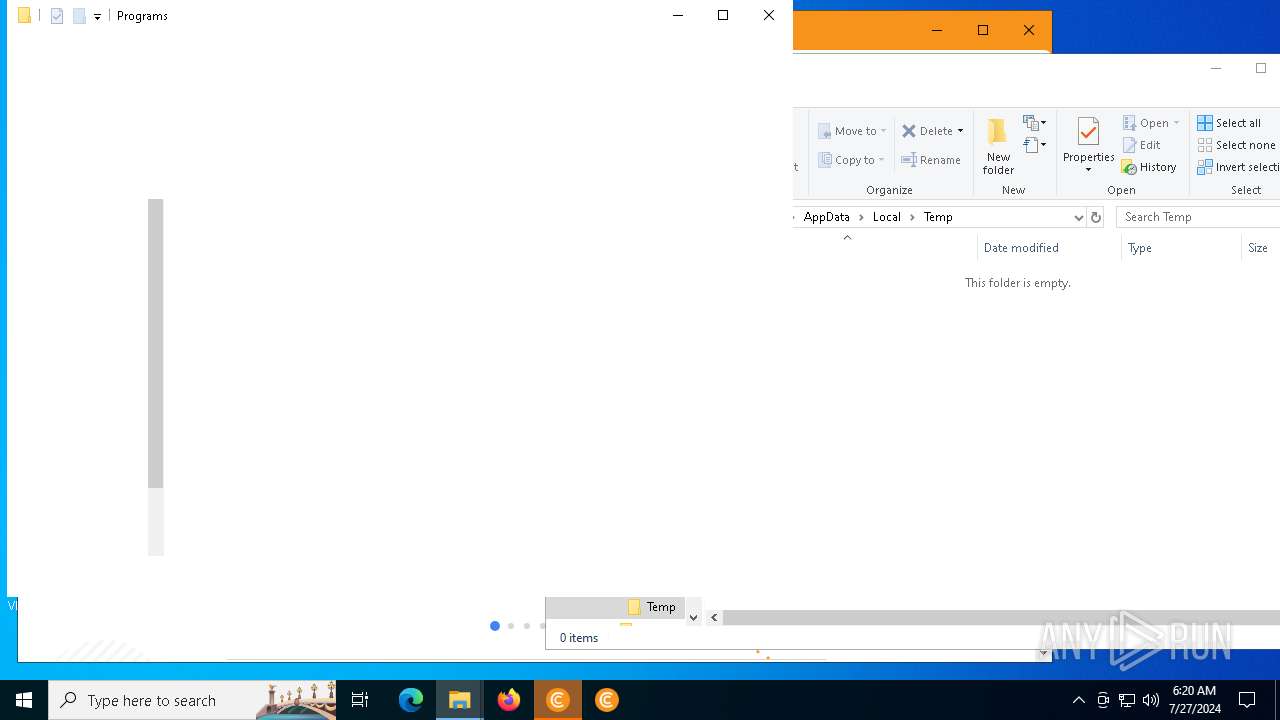1280x720 pixels.
Task: Click the New folder quick access icon in Programs window
Action: point(79,16)
